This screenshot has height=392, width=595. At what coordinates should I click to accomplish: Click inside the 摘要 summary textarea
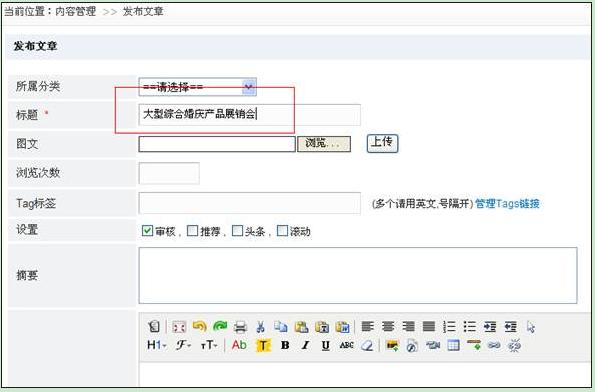pyautogui.click(x=358, y=275)
